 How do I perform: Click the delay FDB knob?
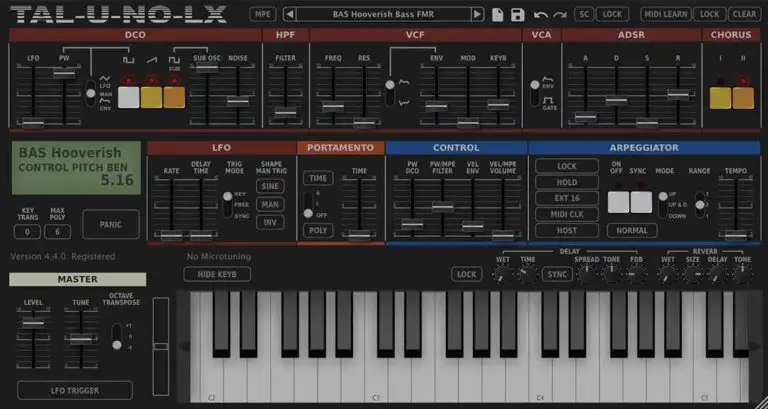(636, 275)
